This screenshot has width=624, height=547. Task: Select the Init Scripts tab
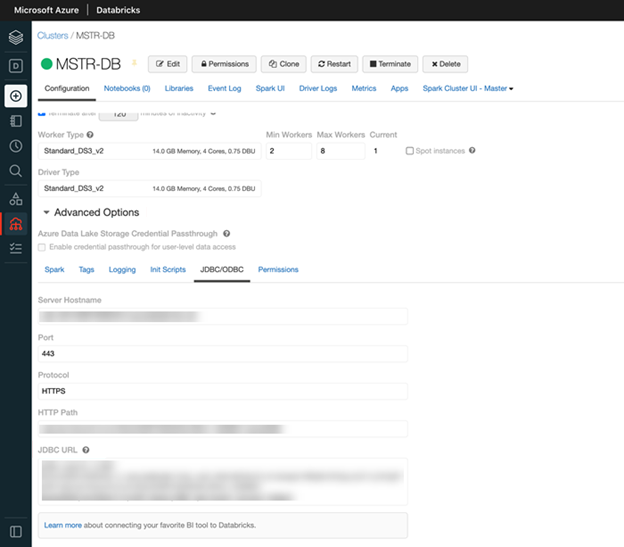coord(167,270)
